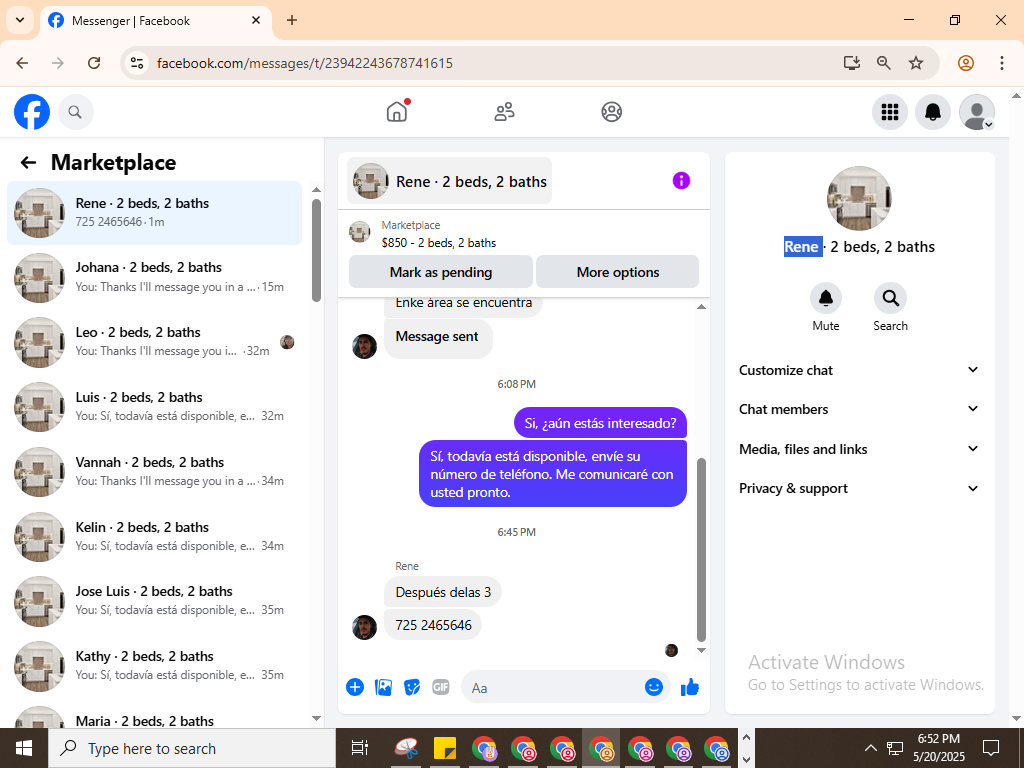The height and width of the screenshot is (768, 1024).
Task: Open Rene · 2 beds, 2 baths header
Action: pyautogui.click(x=449, y=181)
